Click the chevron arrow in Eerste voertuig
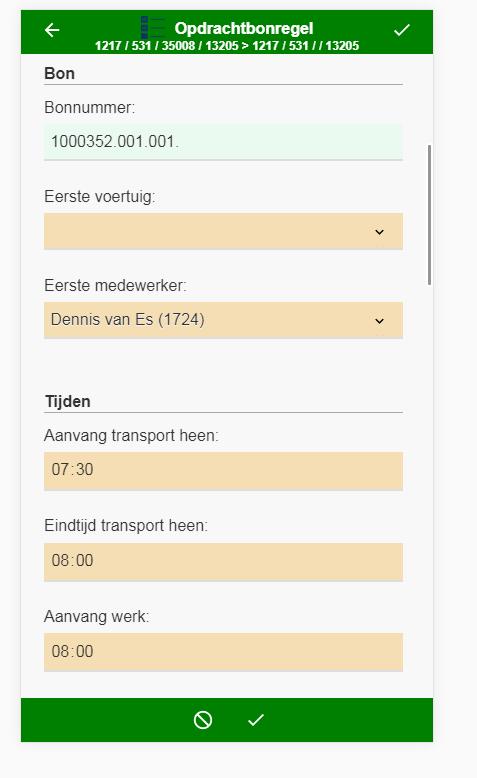Screen dimensions: 477x778 click(379, 232)
